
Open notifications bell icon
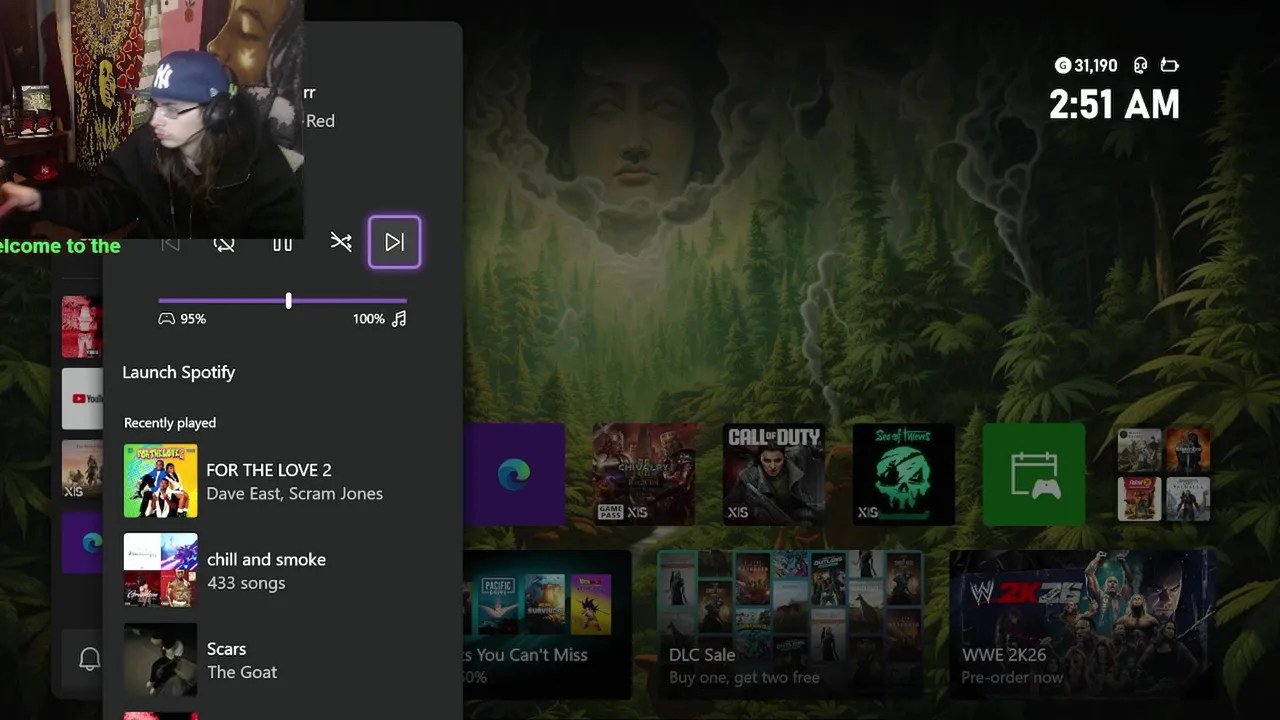coord(89,658)
